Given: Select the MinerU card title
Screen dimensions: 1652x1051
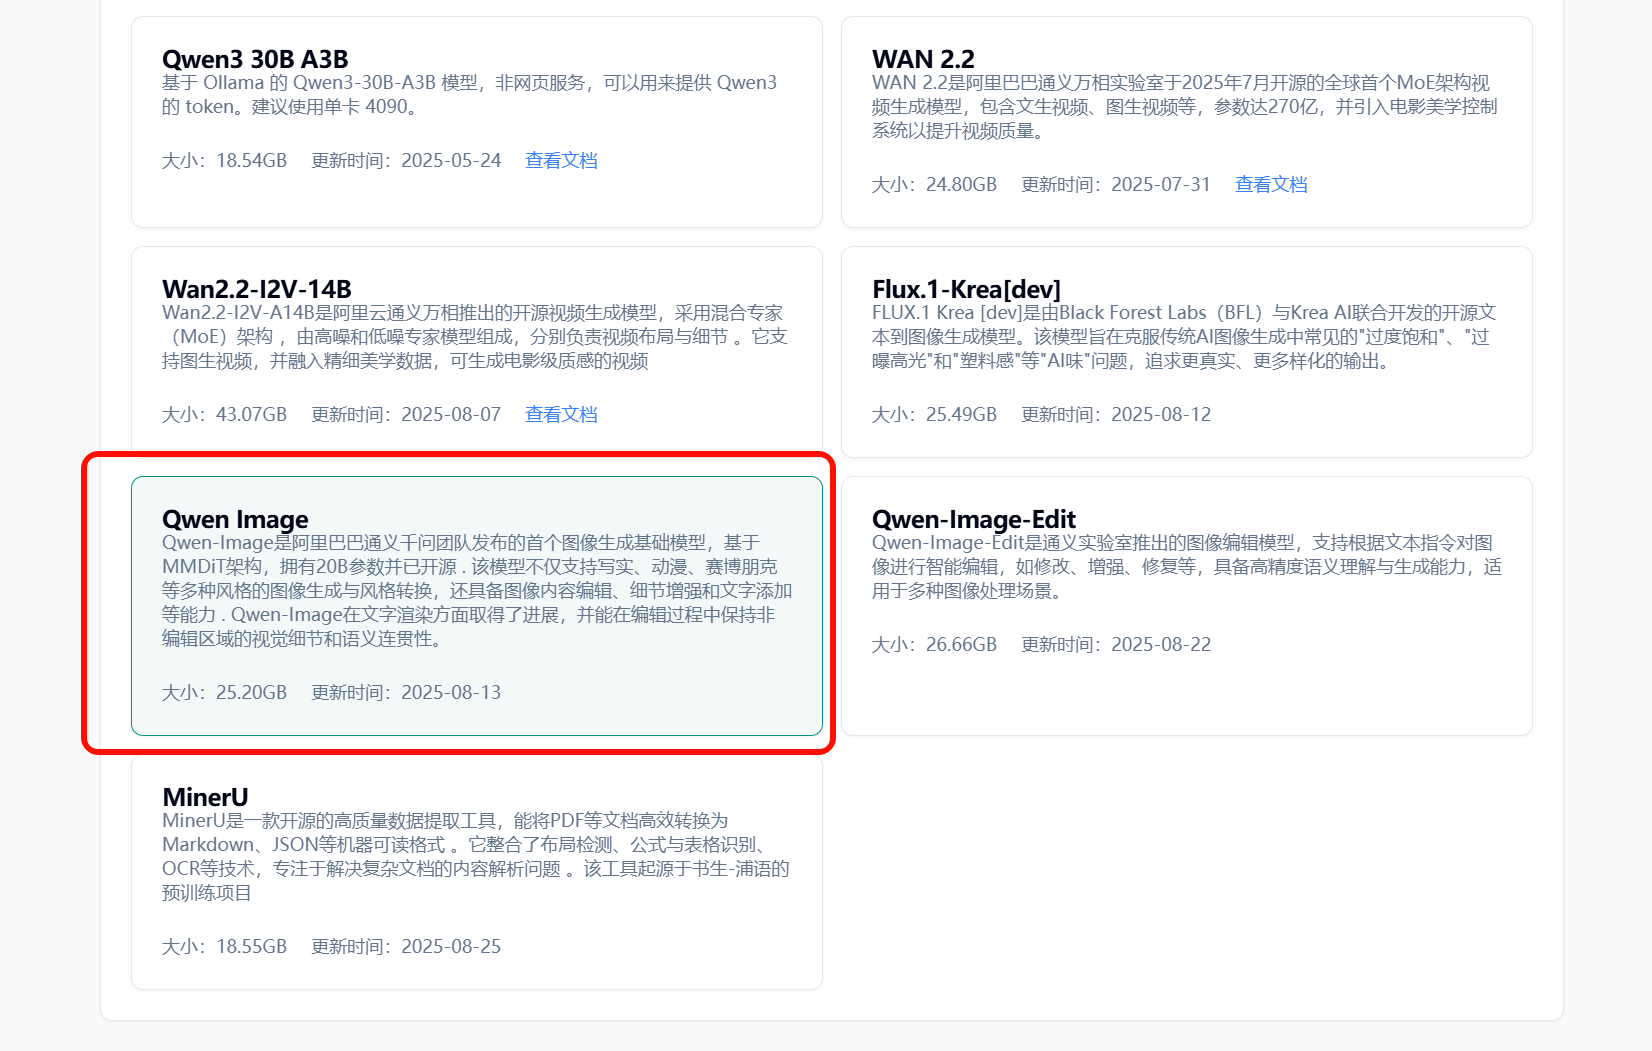Looking at the screenshot, I should coord(205,797).
